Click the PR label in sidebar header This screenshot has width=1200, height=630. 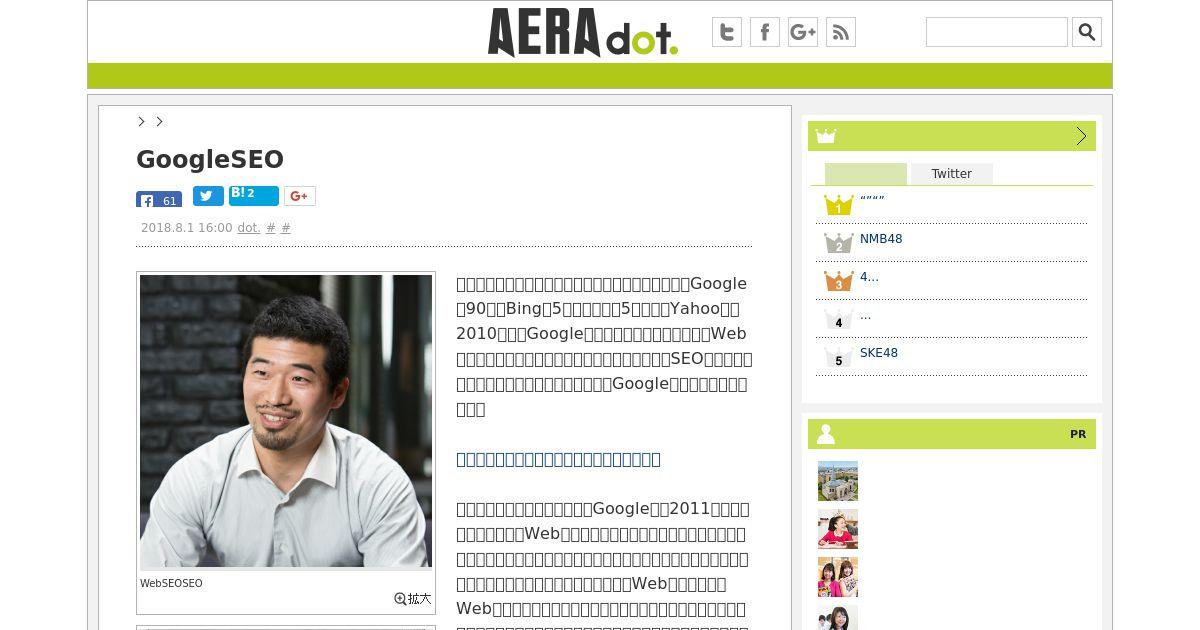tap(1078, 434)
